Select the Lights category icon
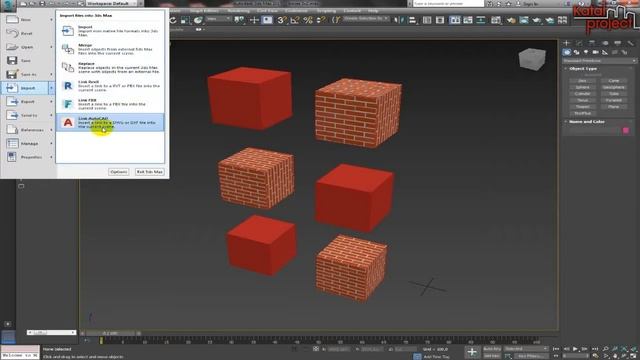The image size is (640, 360). [x=586, y=52]
